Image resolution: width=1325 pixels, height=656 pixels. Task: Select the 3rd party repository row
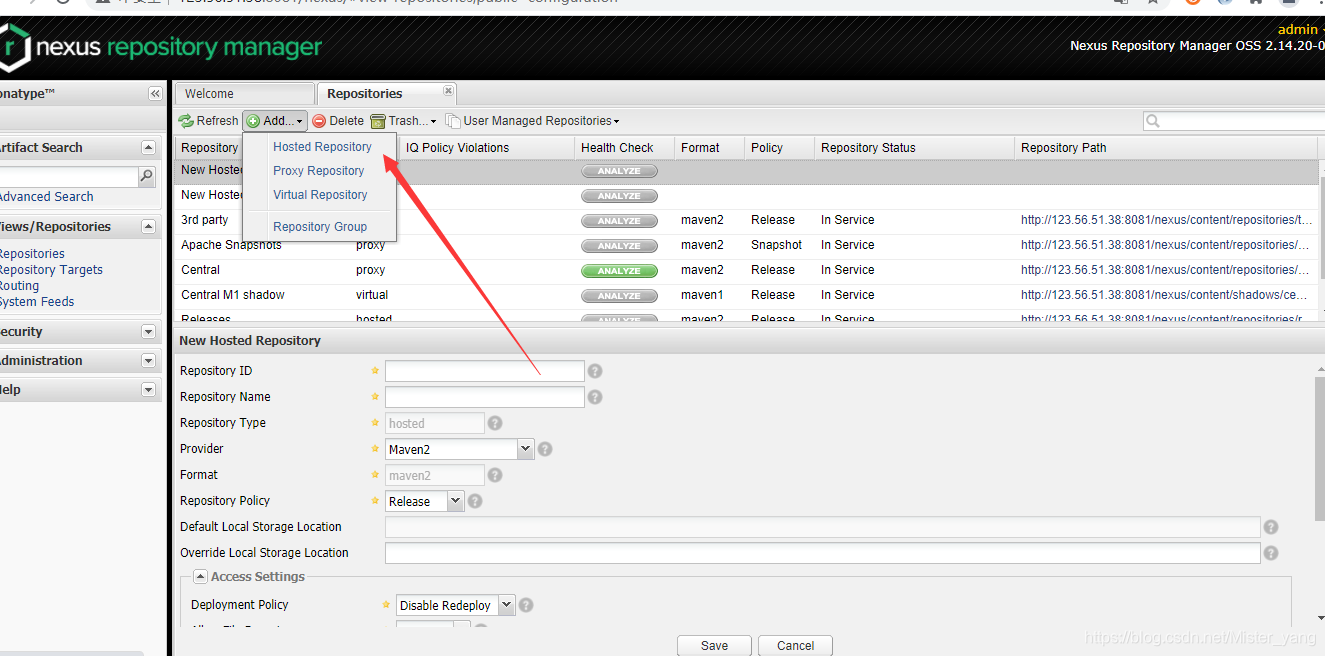[x=746, y=220]
